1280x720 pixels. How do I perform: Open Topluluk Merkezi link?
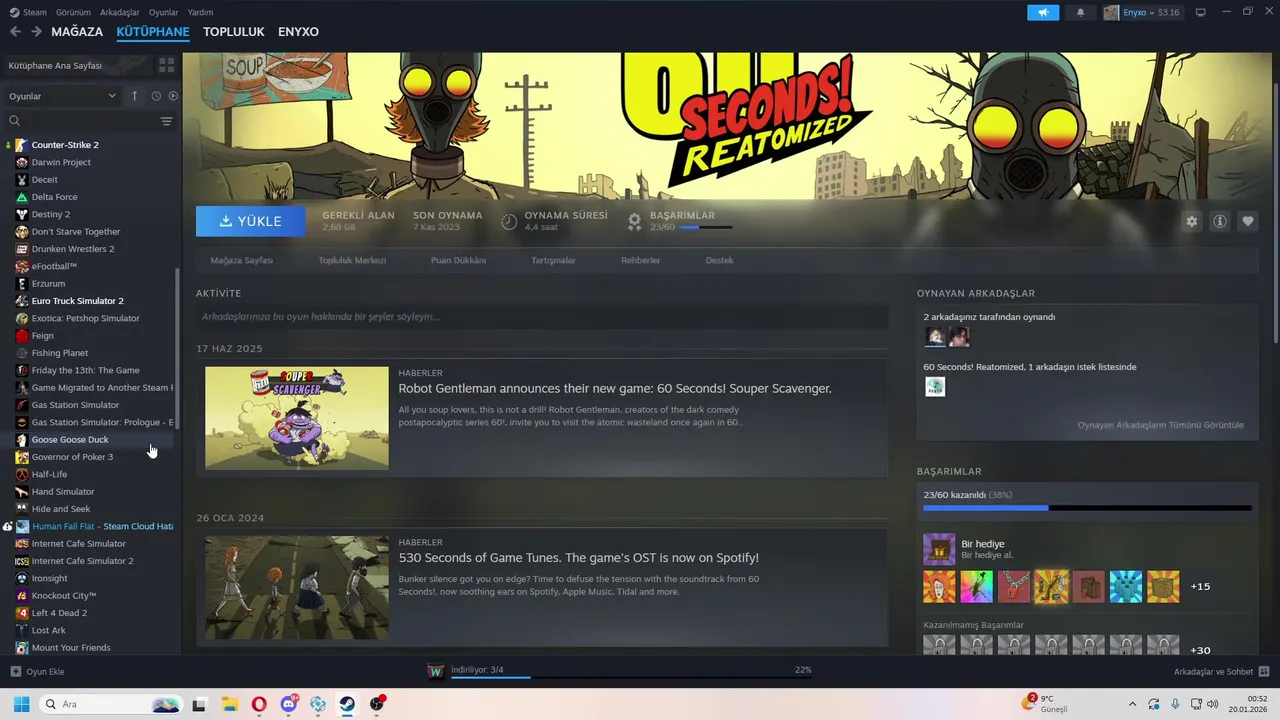352,260
